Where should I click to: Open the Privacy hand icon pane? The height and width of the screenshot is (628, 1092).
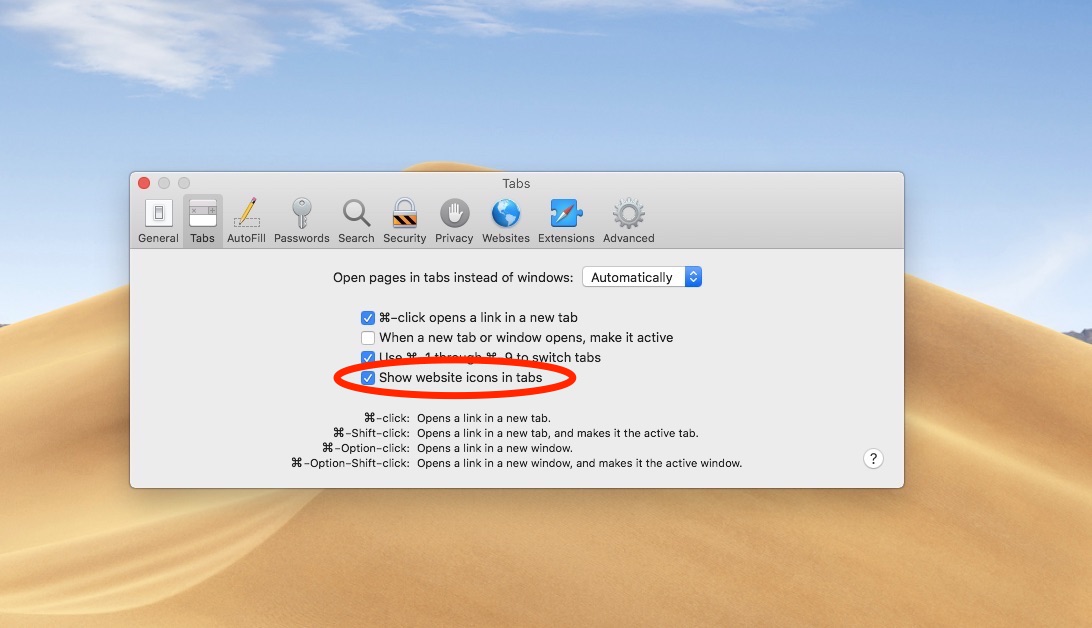(x=454, y=221)
